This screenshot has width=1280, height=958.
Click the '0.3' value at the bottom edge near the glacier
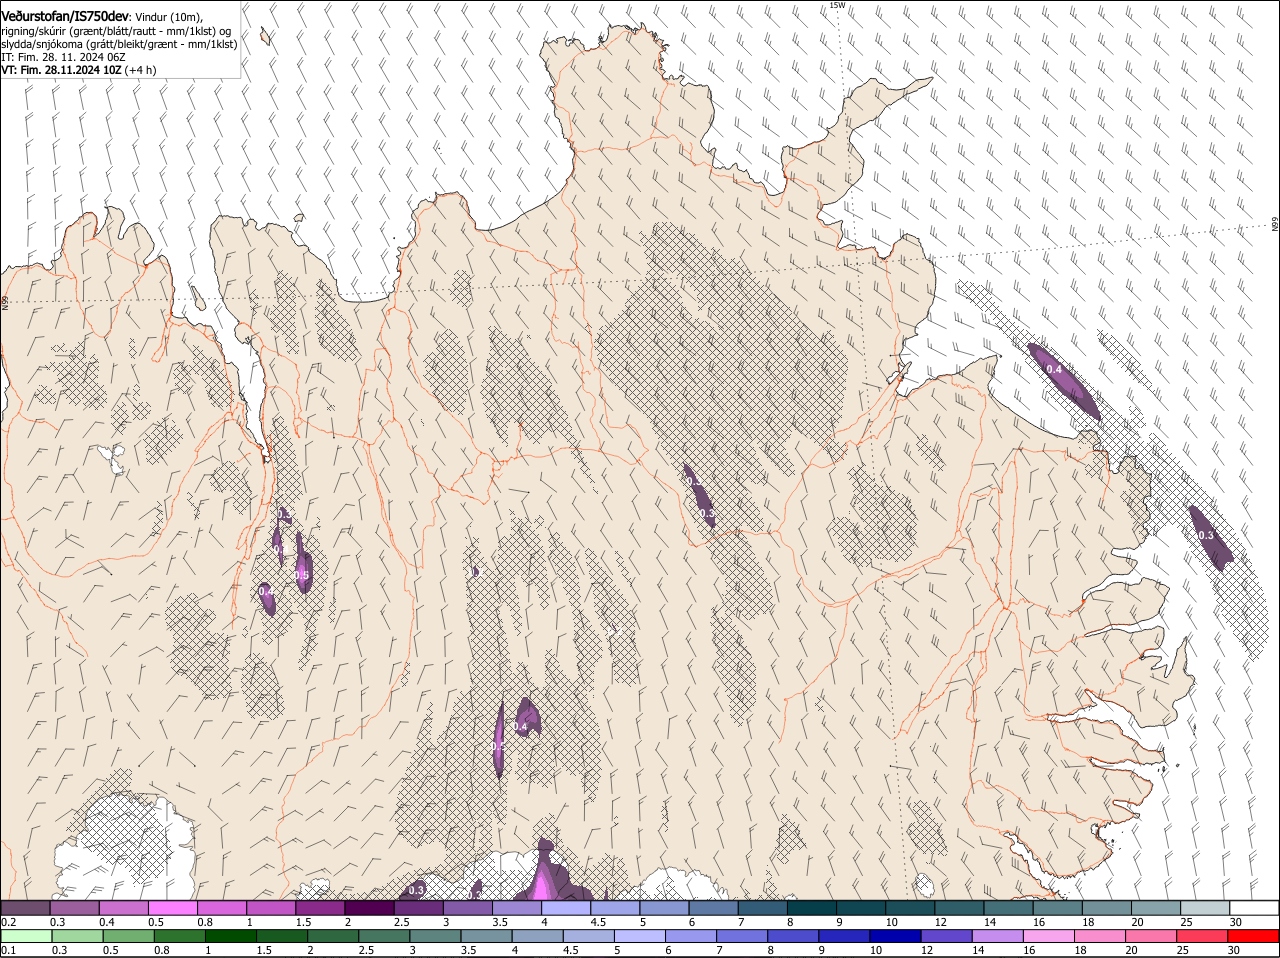point(417,890)
